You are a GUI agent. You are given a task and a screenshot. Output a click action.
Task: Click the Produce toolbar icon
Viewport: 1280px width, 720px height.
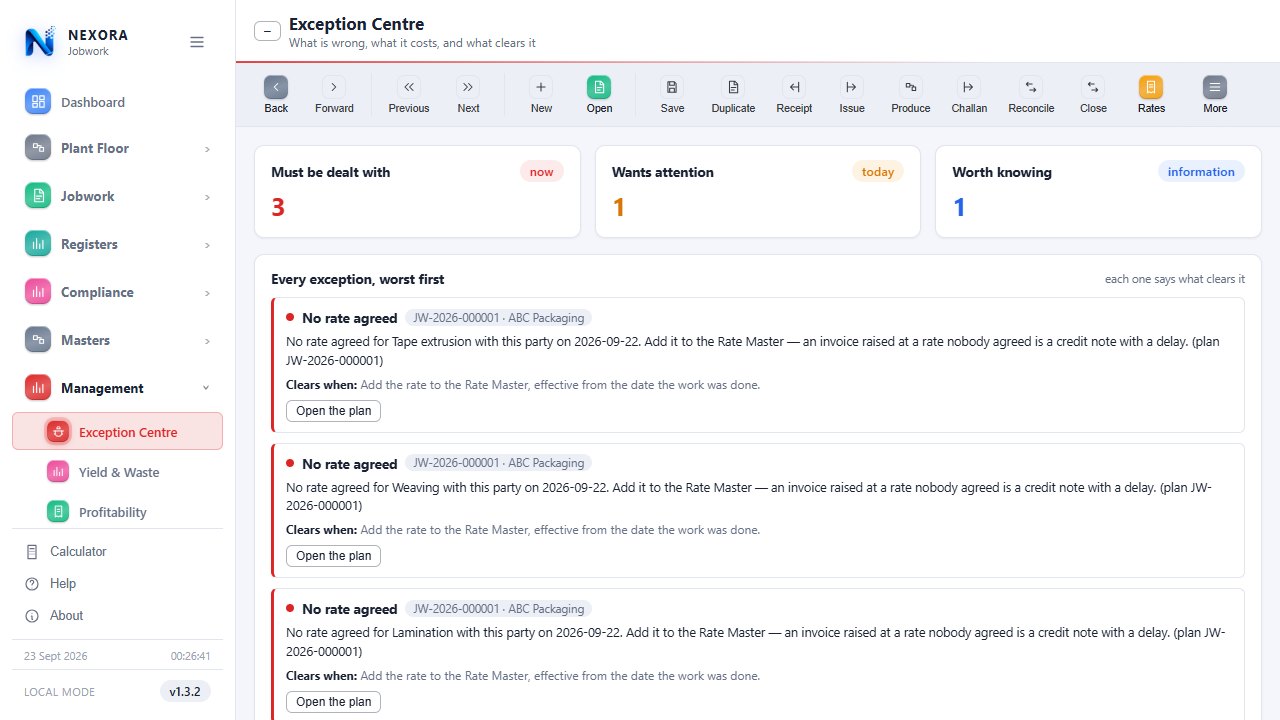[910, 87]
